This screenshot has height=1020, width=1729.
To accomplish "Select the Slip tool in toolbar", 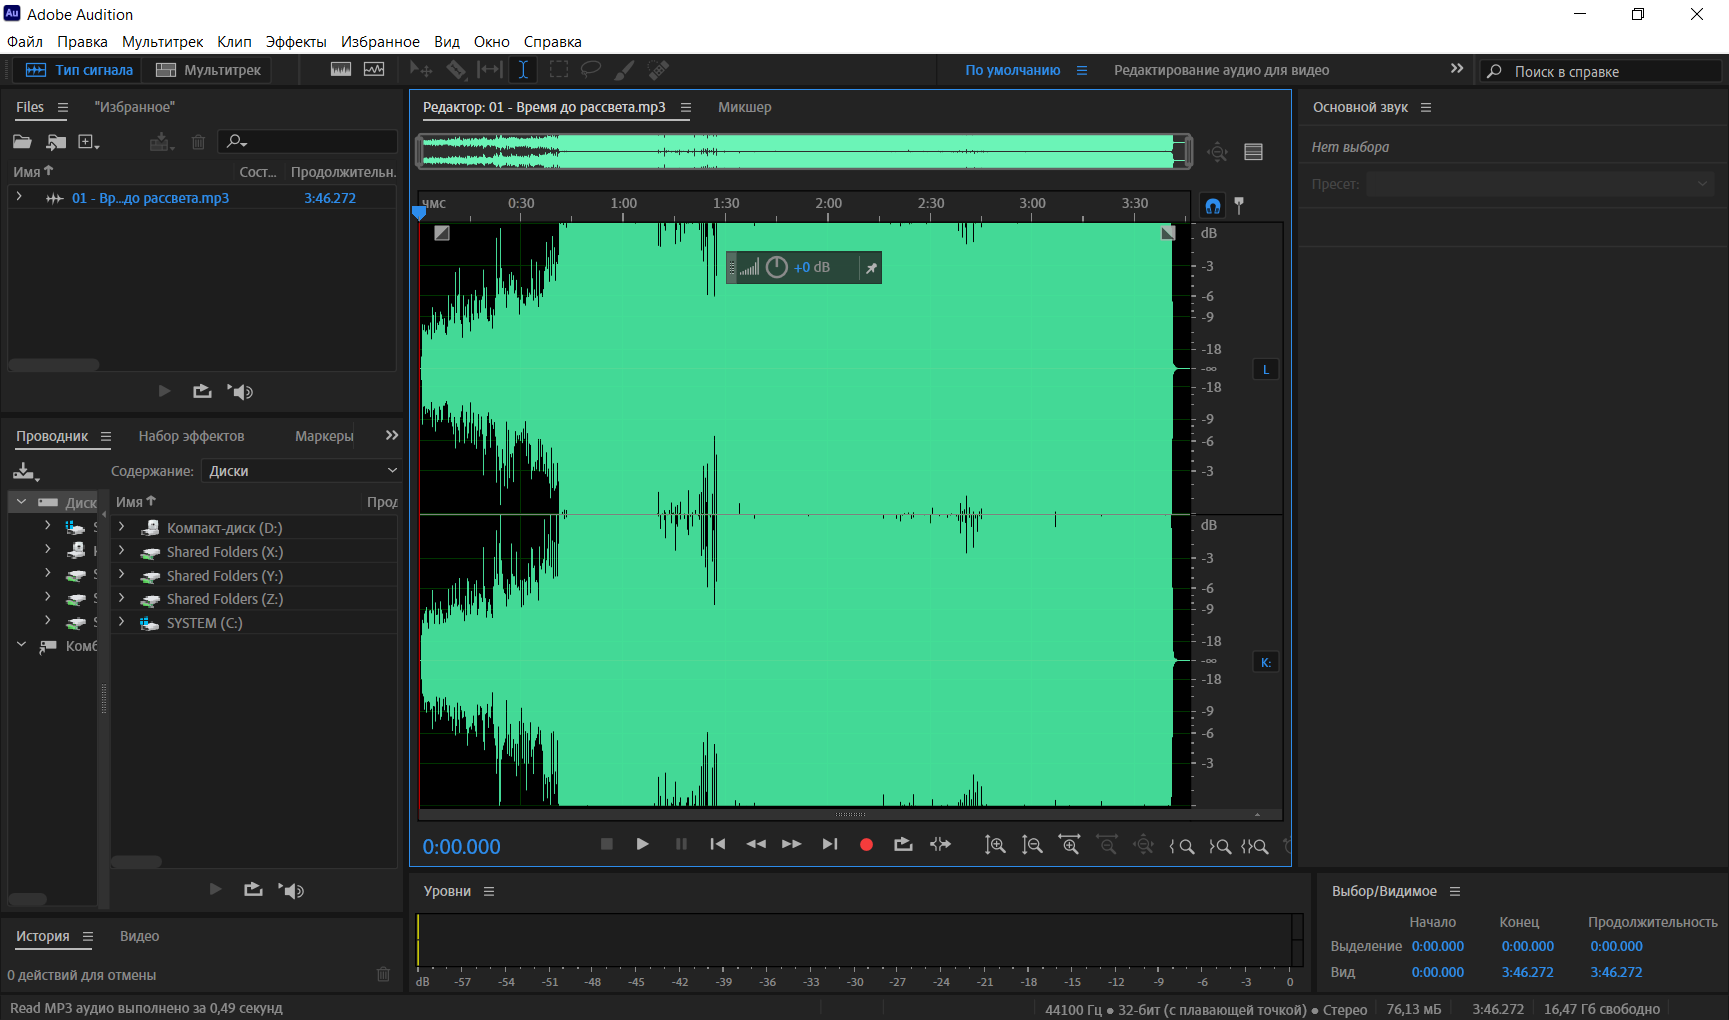I will click(490, 70).
